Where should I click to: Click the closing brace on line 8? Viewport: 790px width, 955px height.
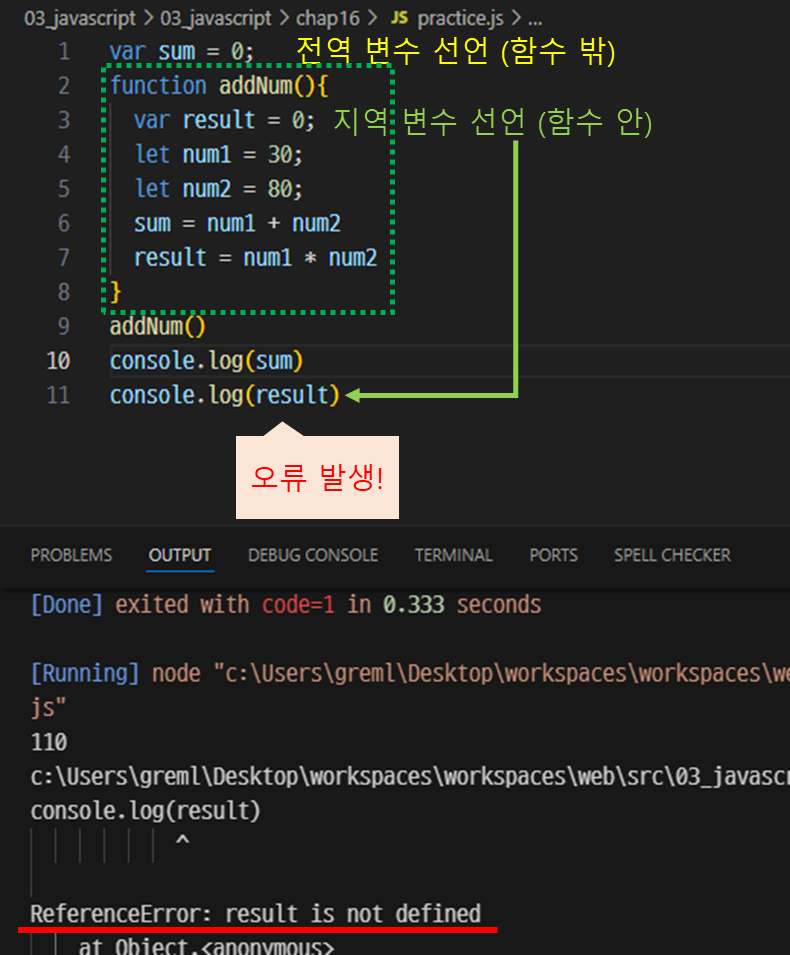[115, 292]
